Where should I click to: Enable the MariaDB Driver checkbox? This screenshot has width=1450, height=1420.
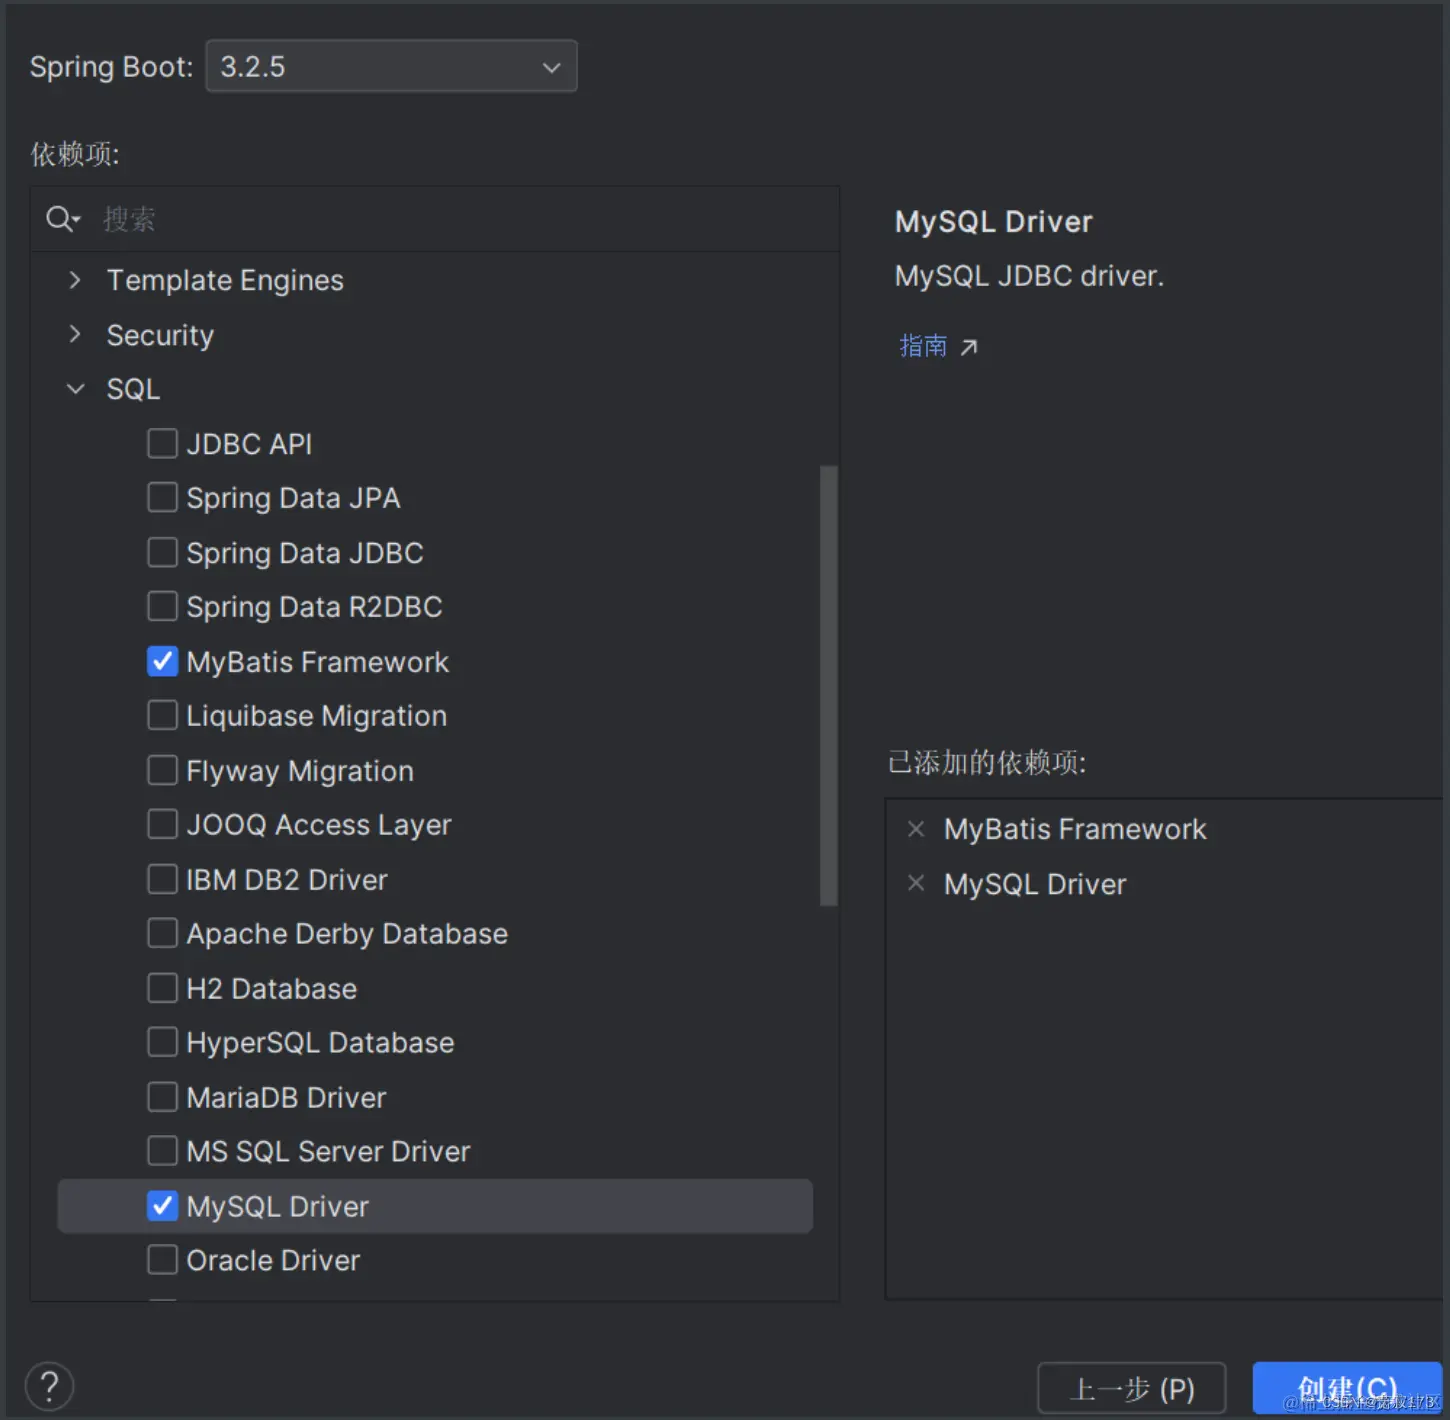point(163,1097)
